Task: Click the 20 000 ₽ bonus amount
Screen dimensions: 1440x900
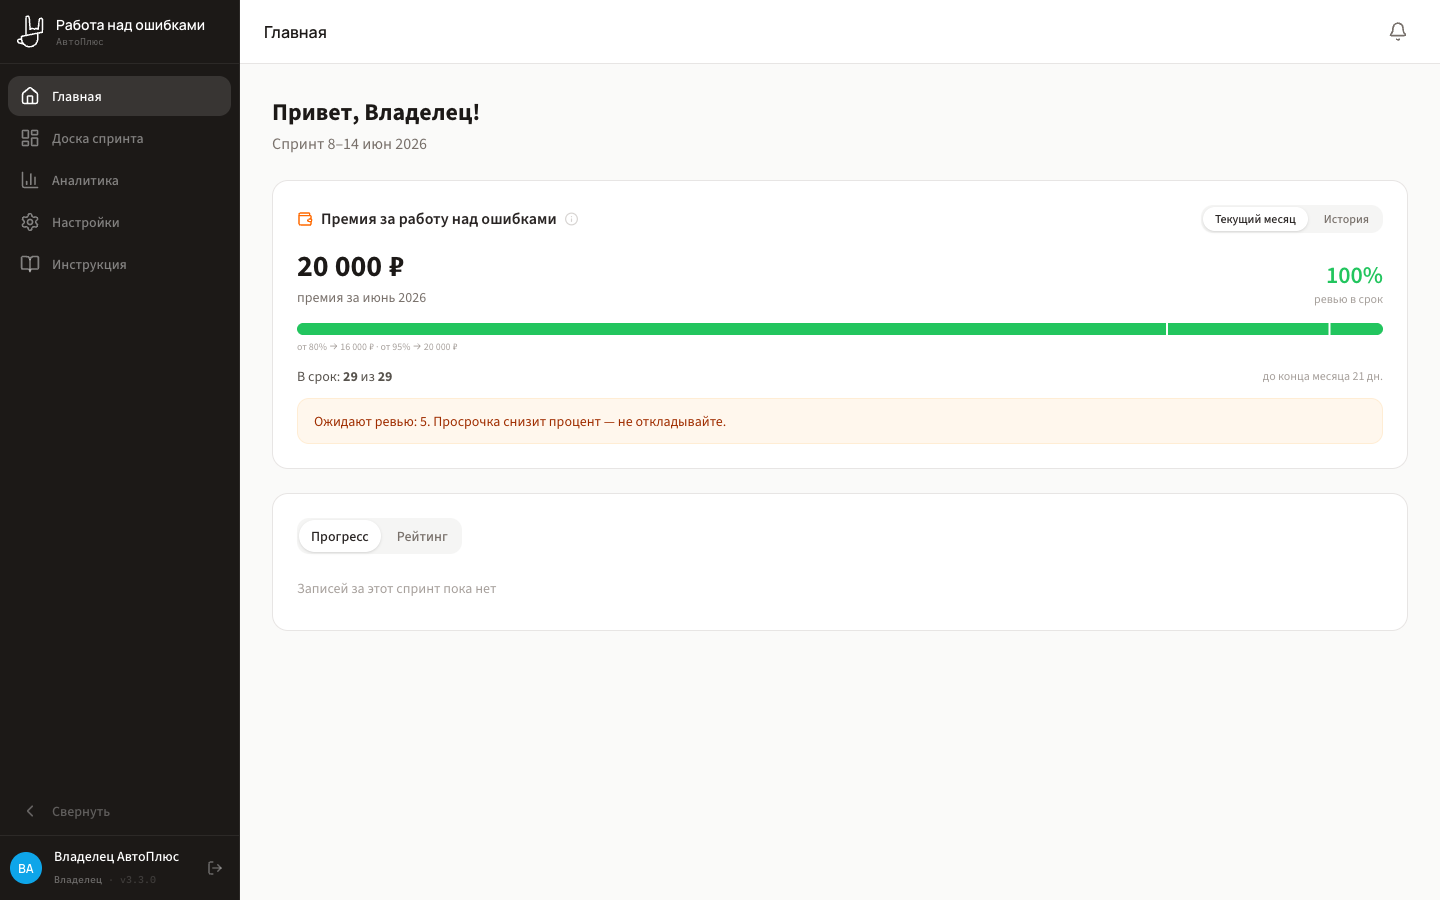Action: tap(350, 267)
